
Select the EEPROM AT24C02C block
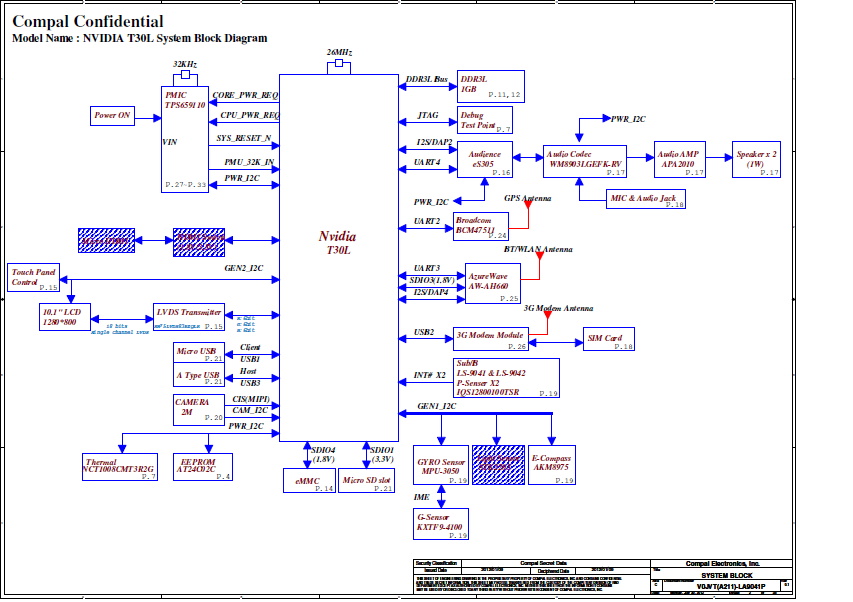click(203, 467)
